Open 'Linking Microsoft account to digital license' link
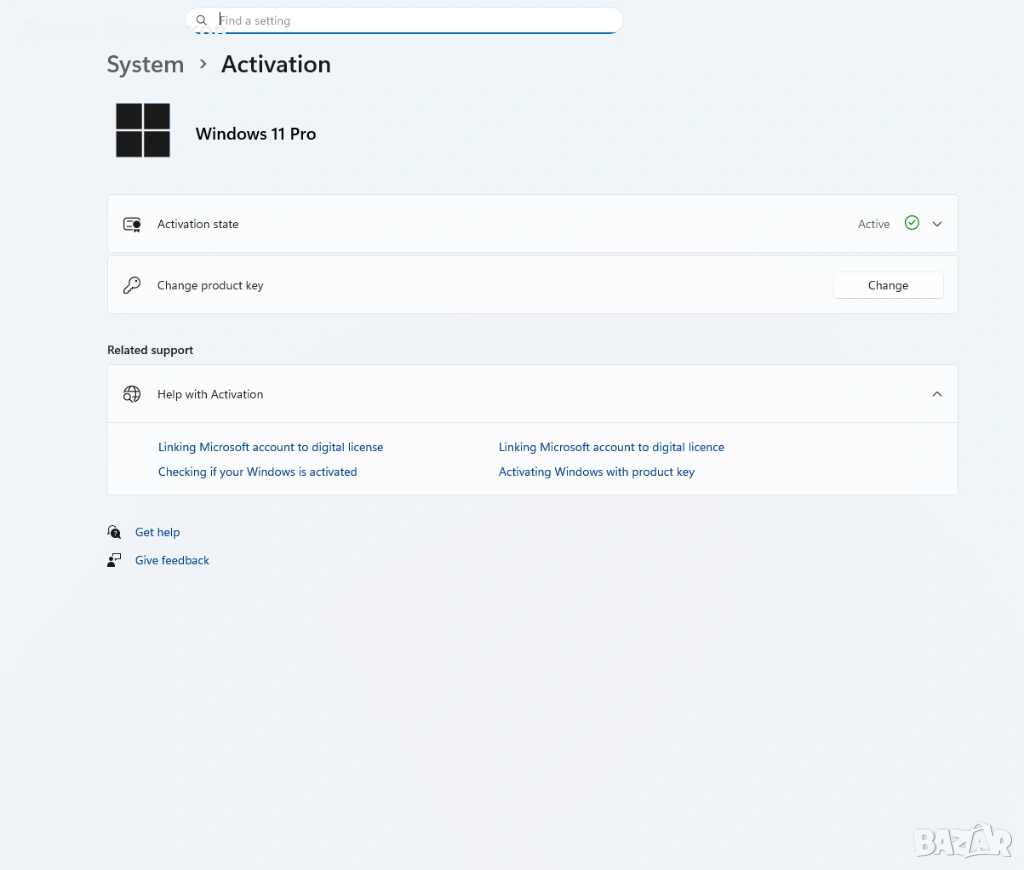1024x870 pixels. click(x=270, y=447)
